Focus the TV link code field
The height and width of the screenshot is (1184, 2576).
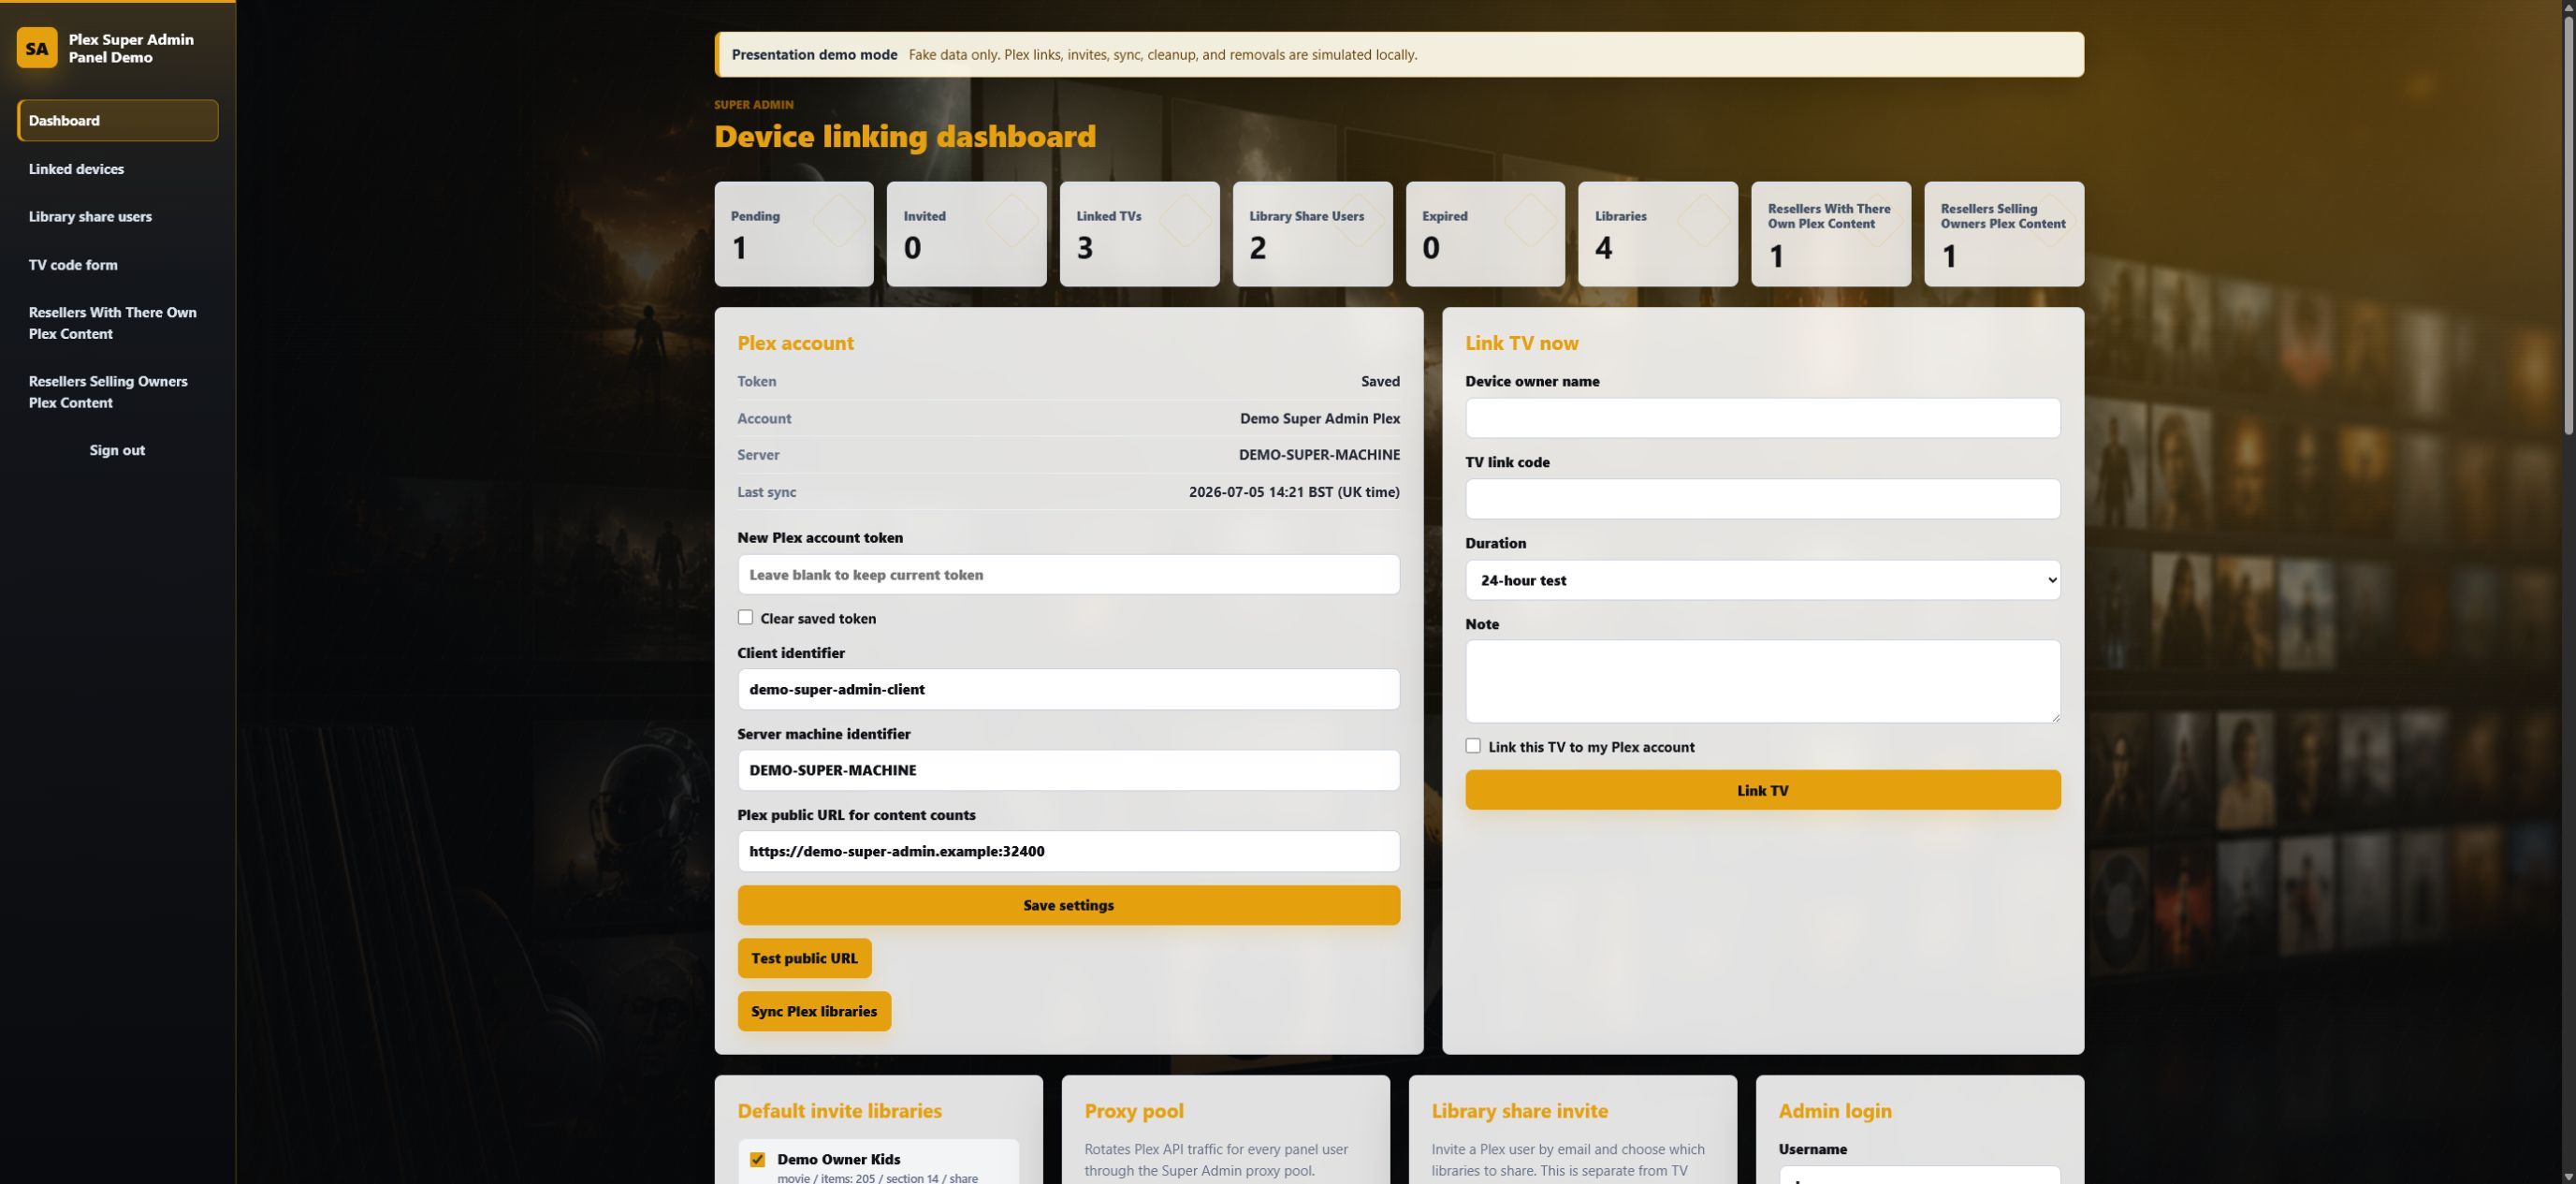tap(1762, 499)
